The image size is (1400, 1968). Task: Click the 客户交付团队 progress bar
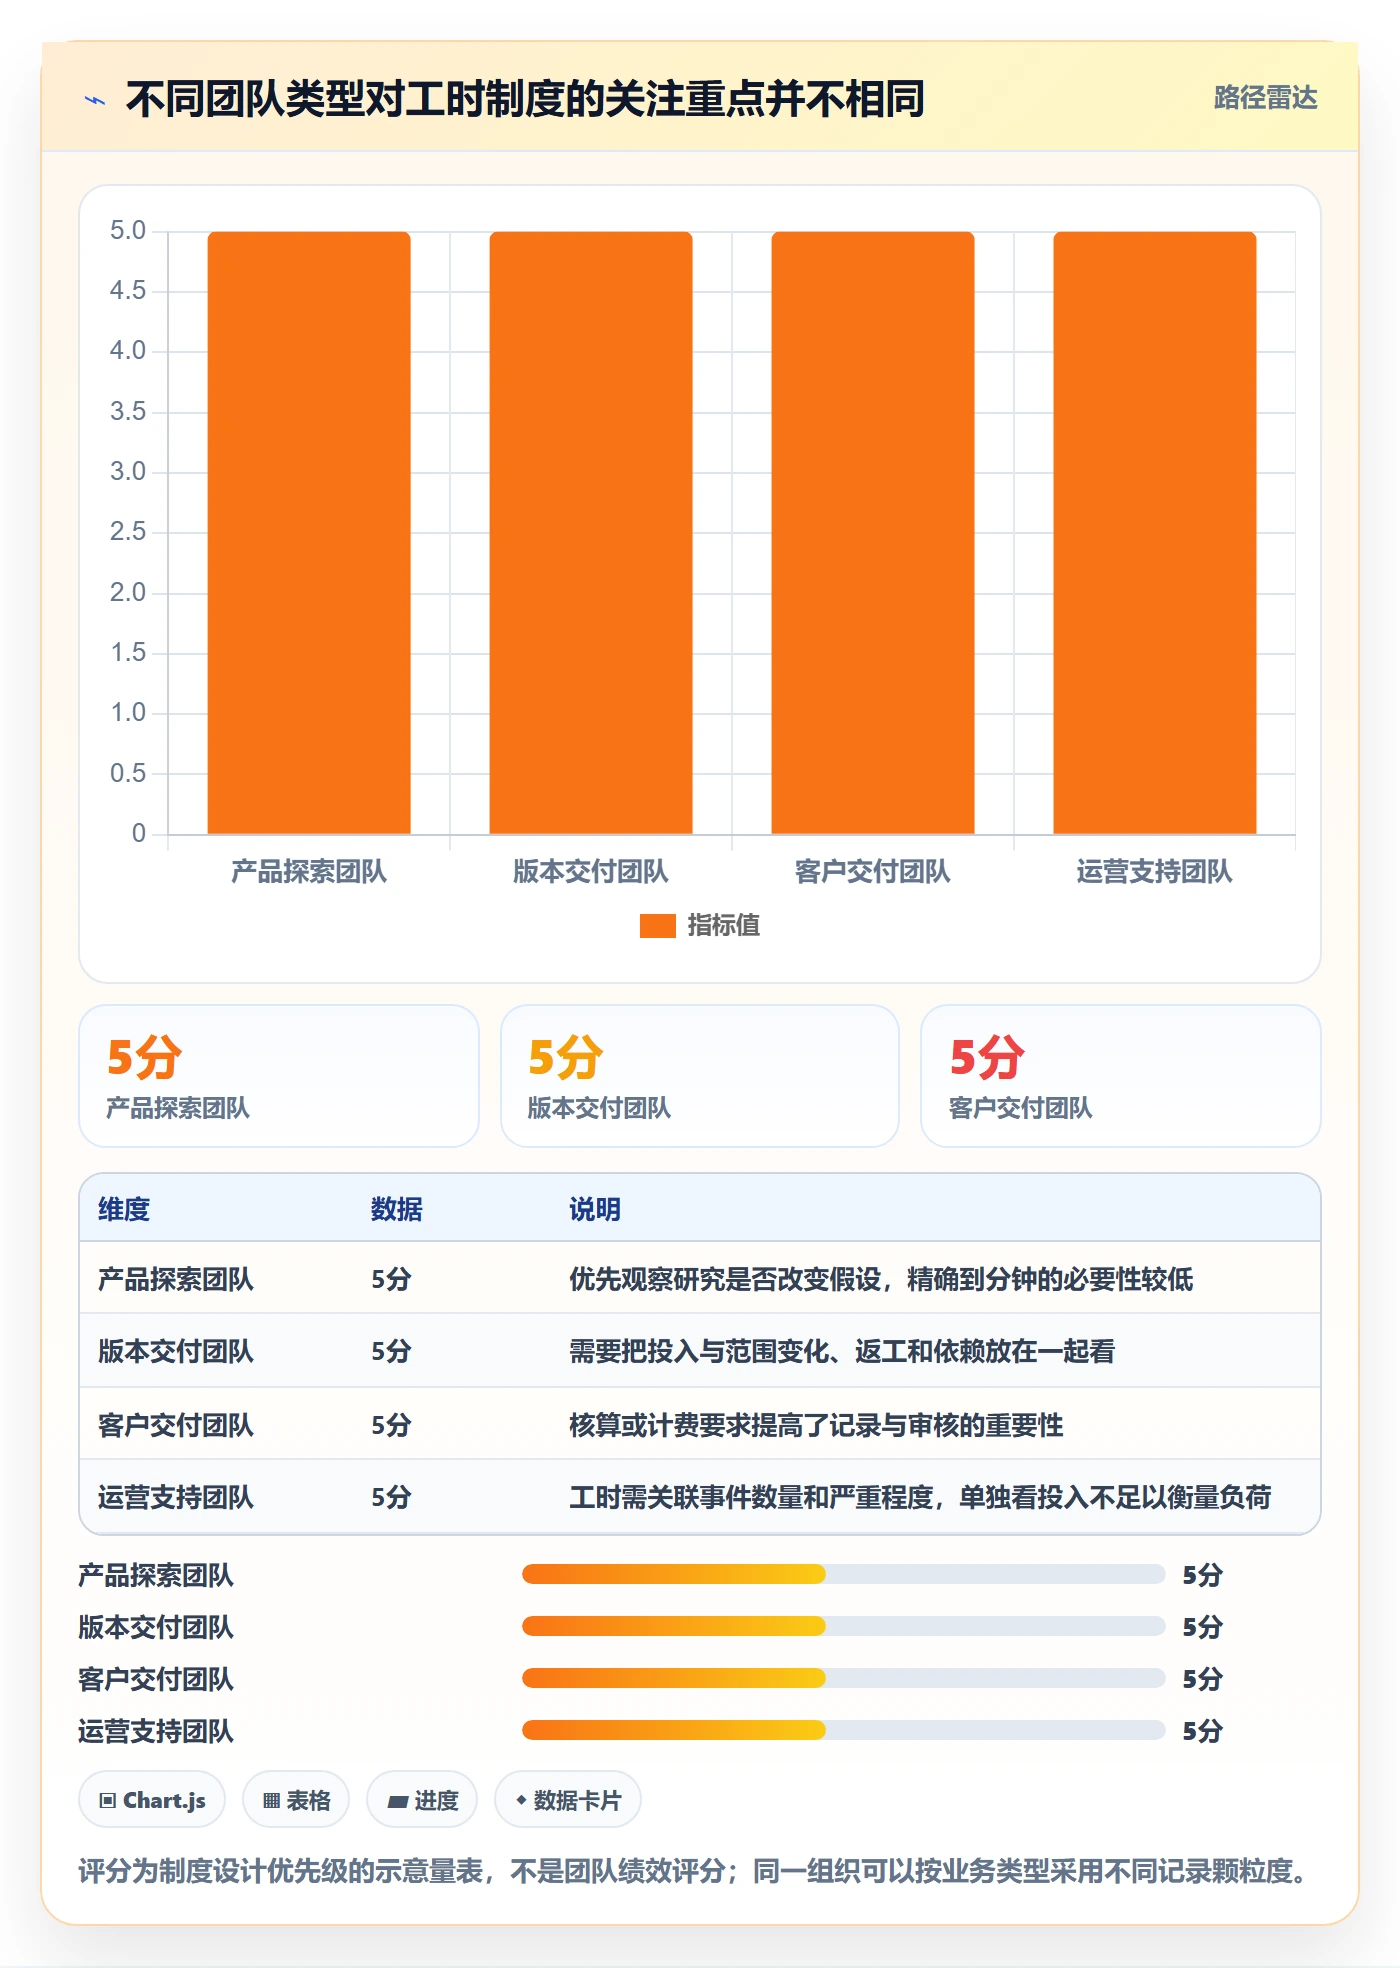pyautogui.click(x=844, y=1678)
